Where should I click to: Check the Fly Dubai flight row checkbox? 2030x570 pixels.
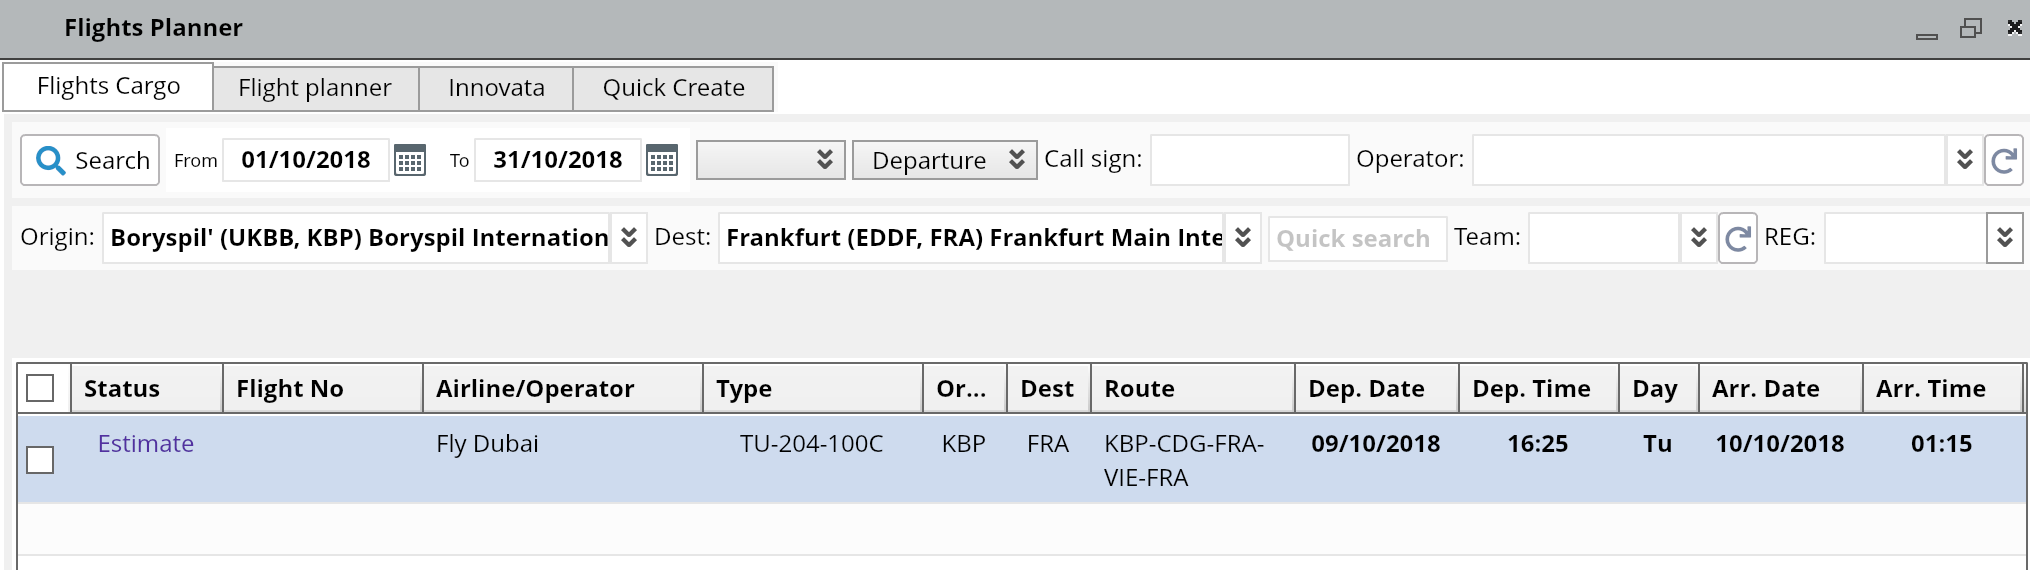point(40,460)
